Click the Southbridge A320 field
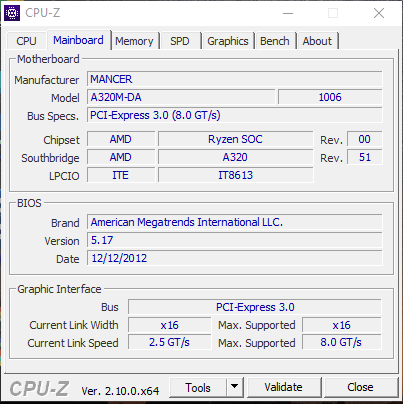The height and width of the screenshot is (404, 403). point(235,157)
